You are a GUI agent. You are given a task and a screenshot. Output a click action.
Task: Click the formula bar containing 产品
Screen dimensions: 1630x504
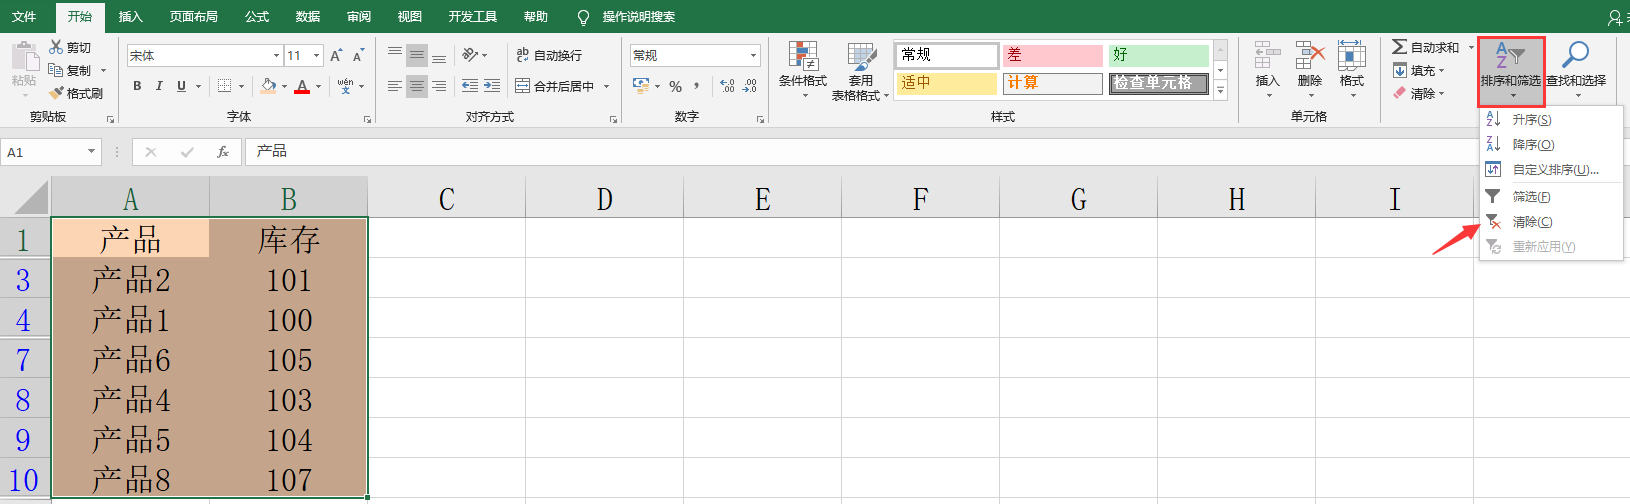(860, 151)
